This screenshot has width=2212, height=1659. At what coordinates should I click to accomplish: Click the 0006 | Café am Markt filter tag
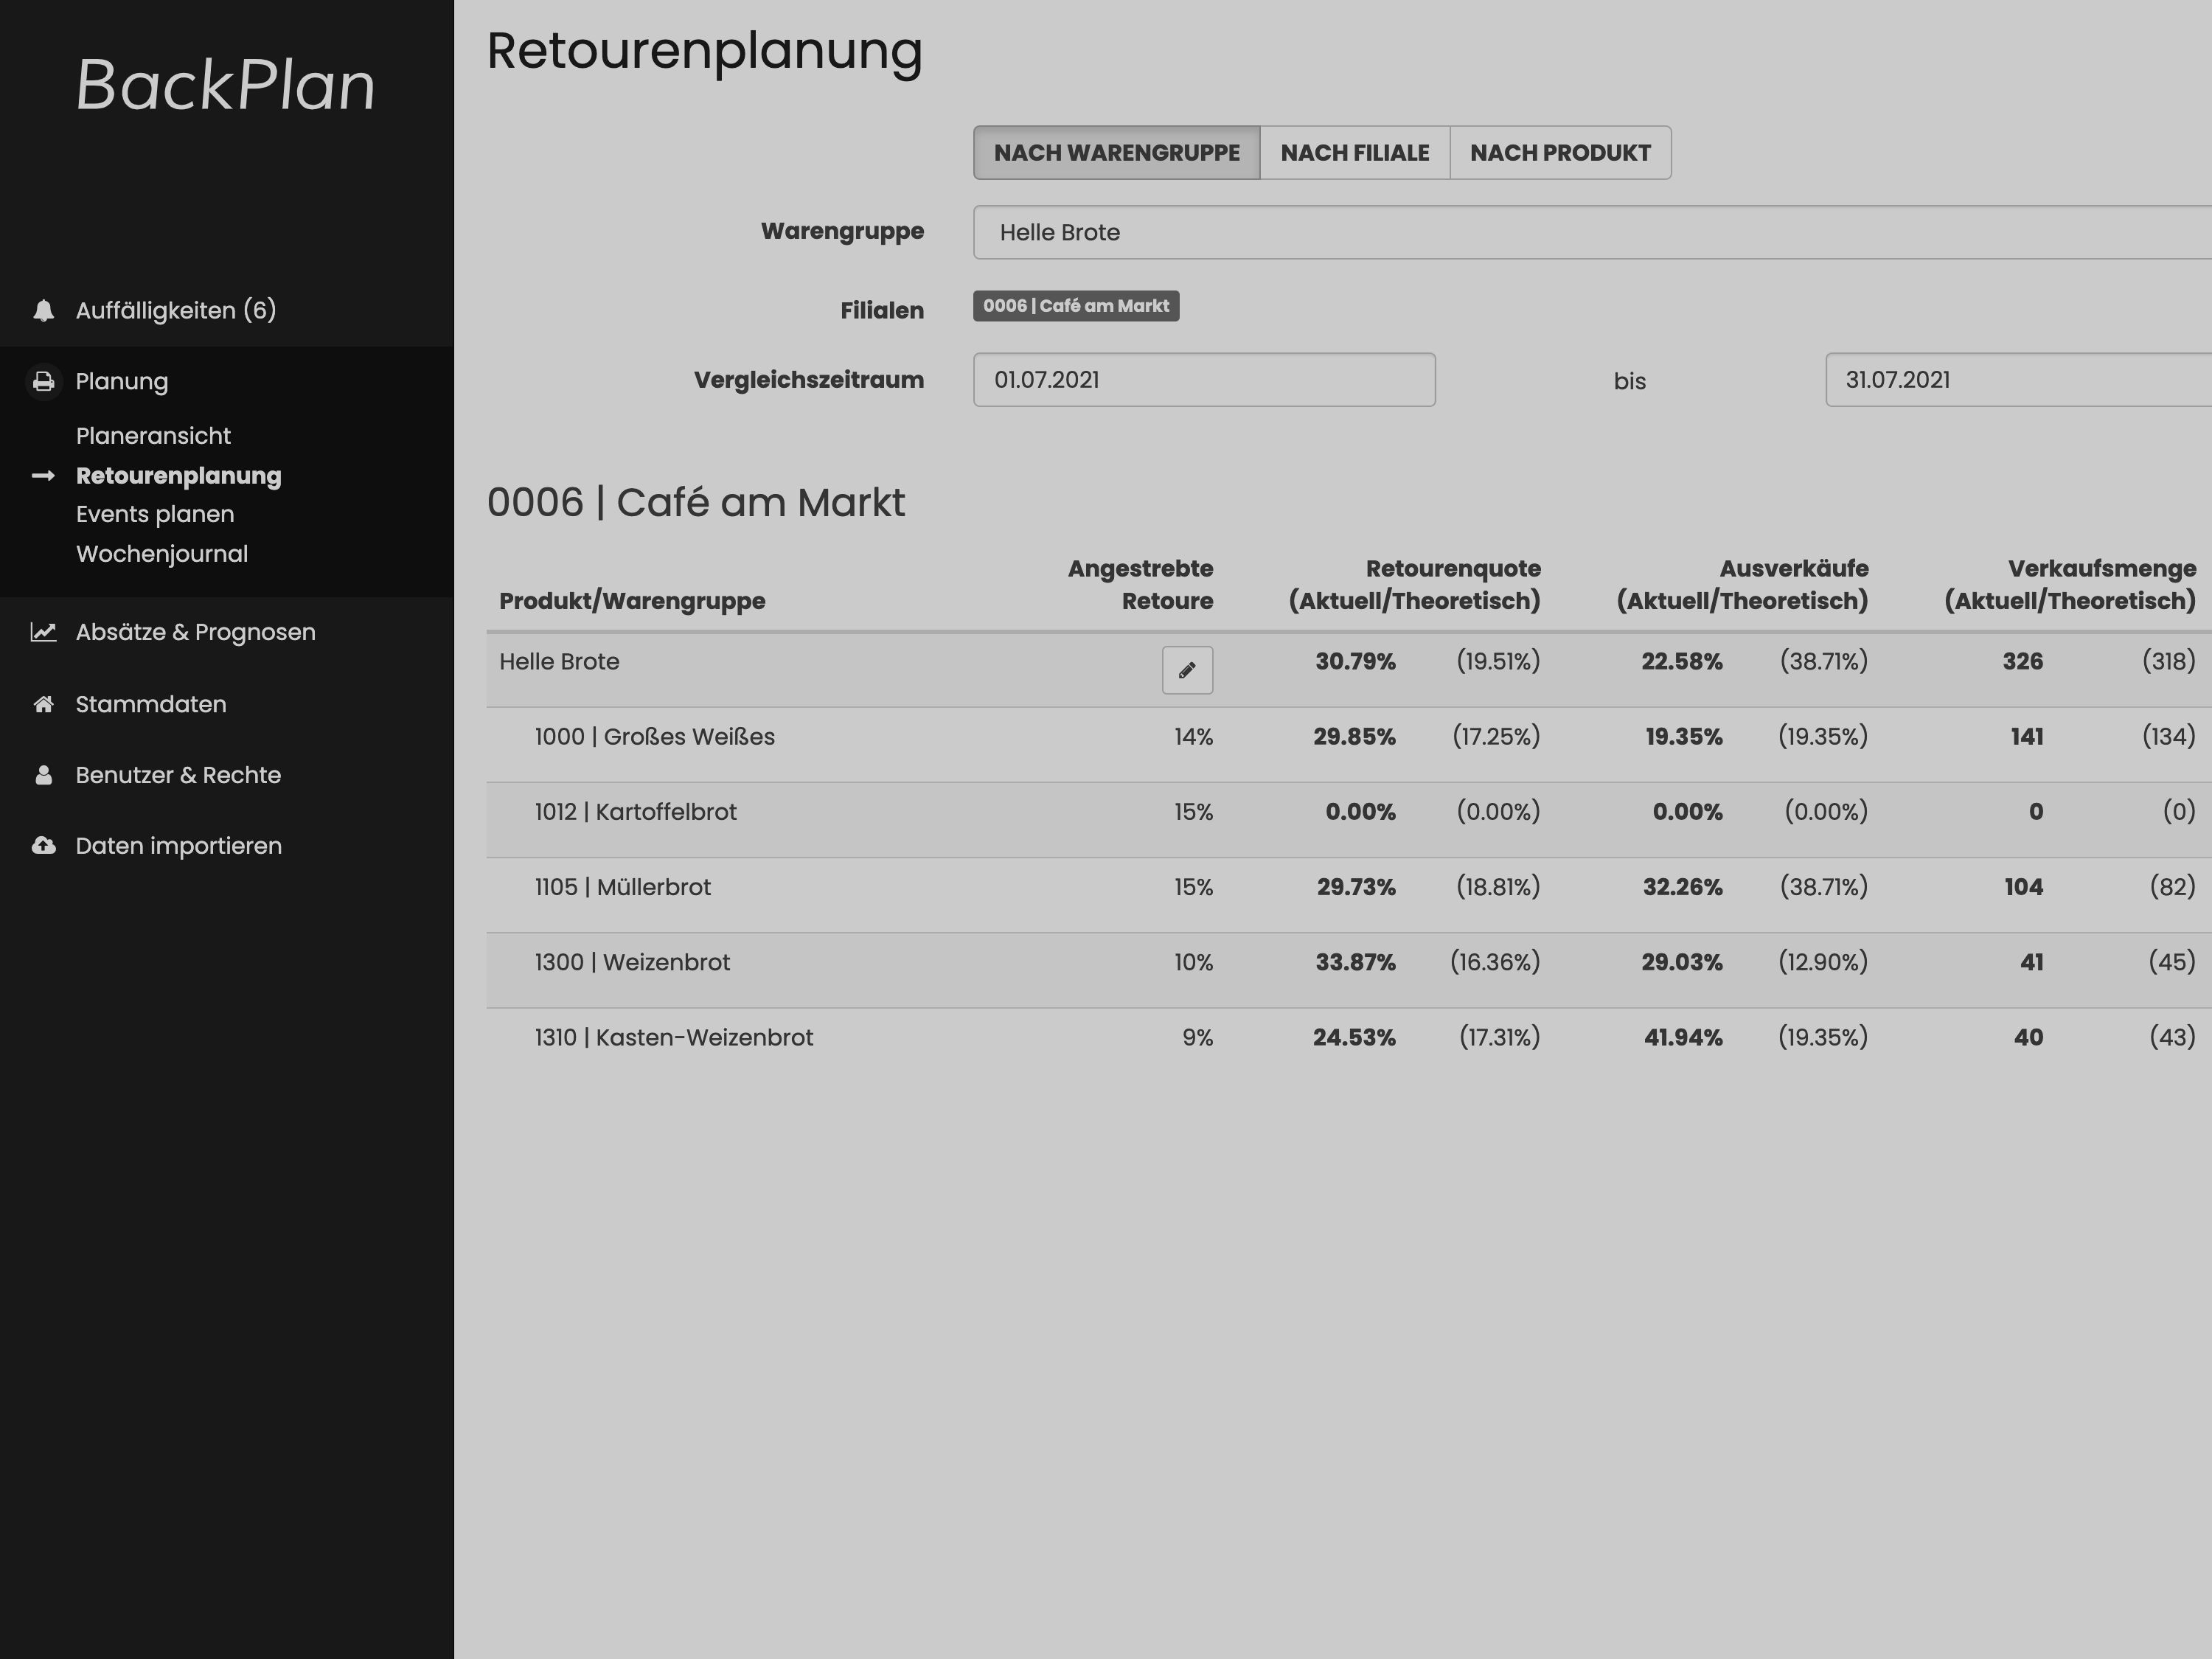coord(1075,306)
